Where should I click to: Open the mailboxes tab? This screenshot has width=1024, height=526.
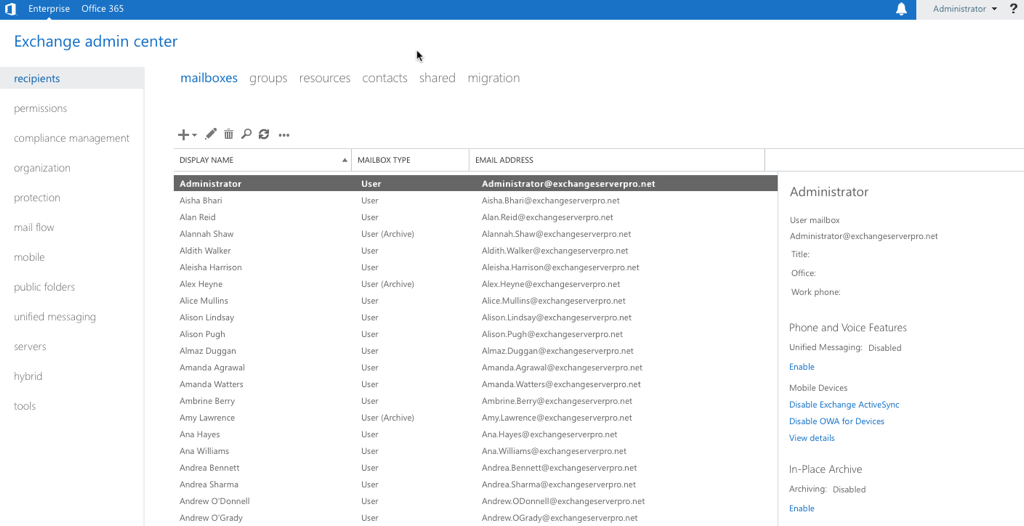click(209, 78)
